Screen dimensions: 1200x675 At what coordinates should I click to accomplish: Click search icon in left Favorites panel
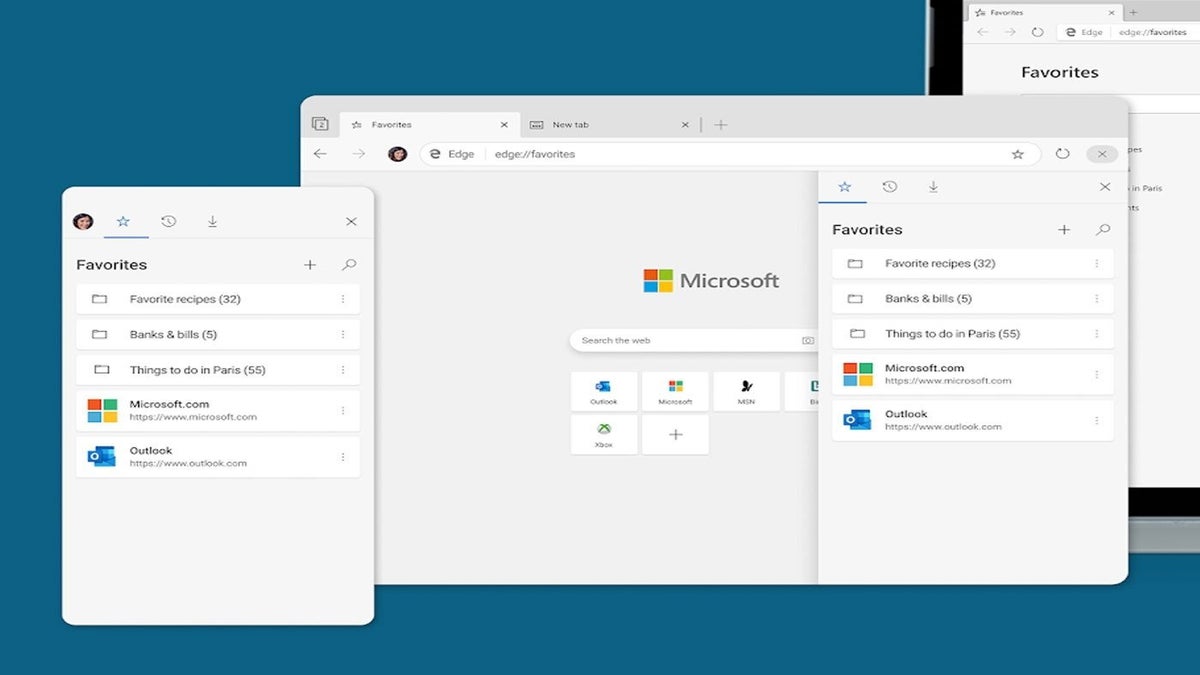pyautogui.click(x=349, y=265)
